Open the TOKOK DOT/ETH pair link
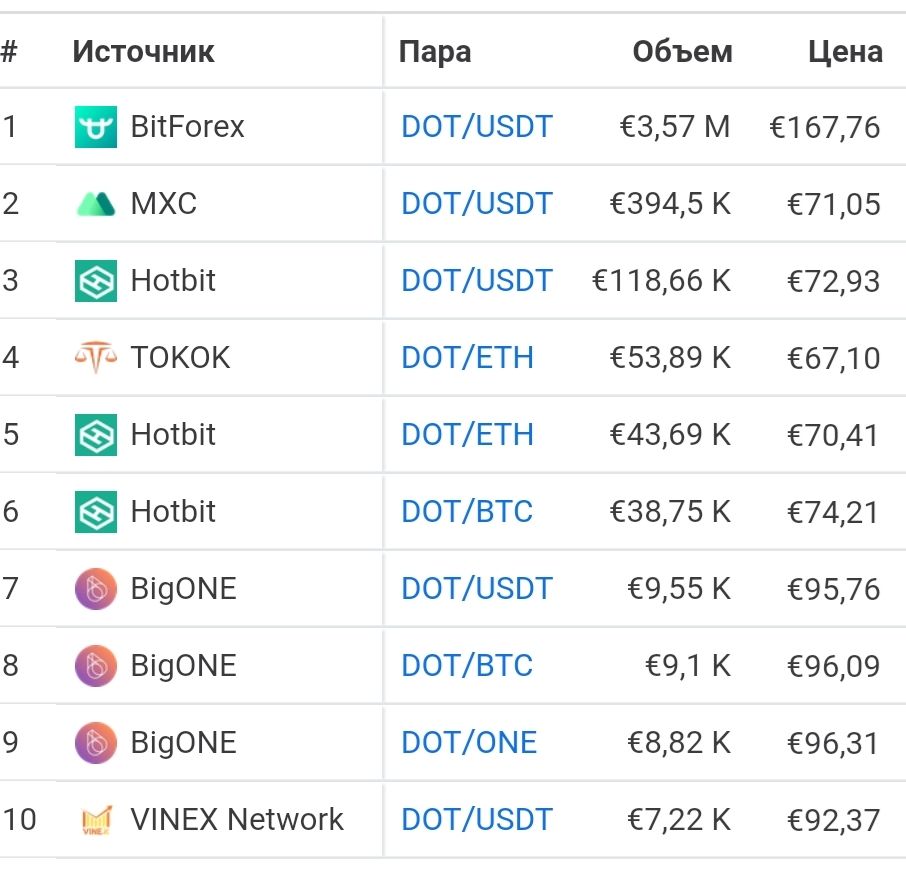The height and width of the screenshot is (885, 906). (x=467, y=358)
